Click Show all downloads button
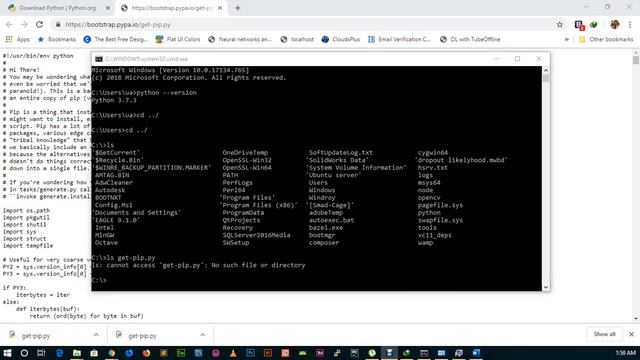 (604, 334)
